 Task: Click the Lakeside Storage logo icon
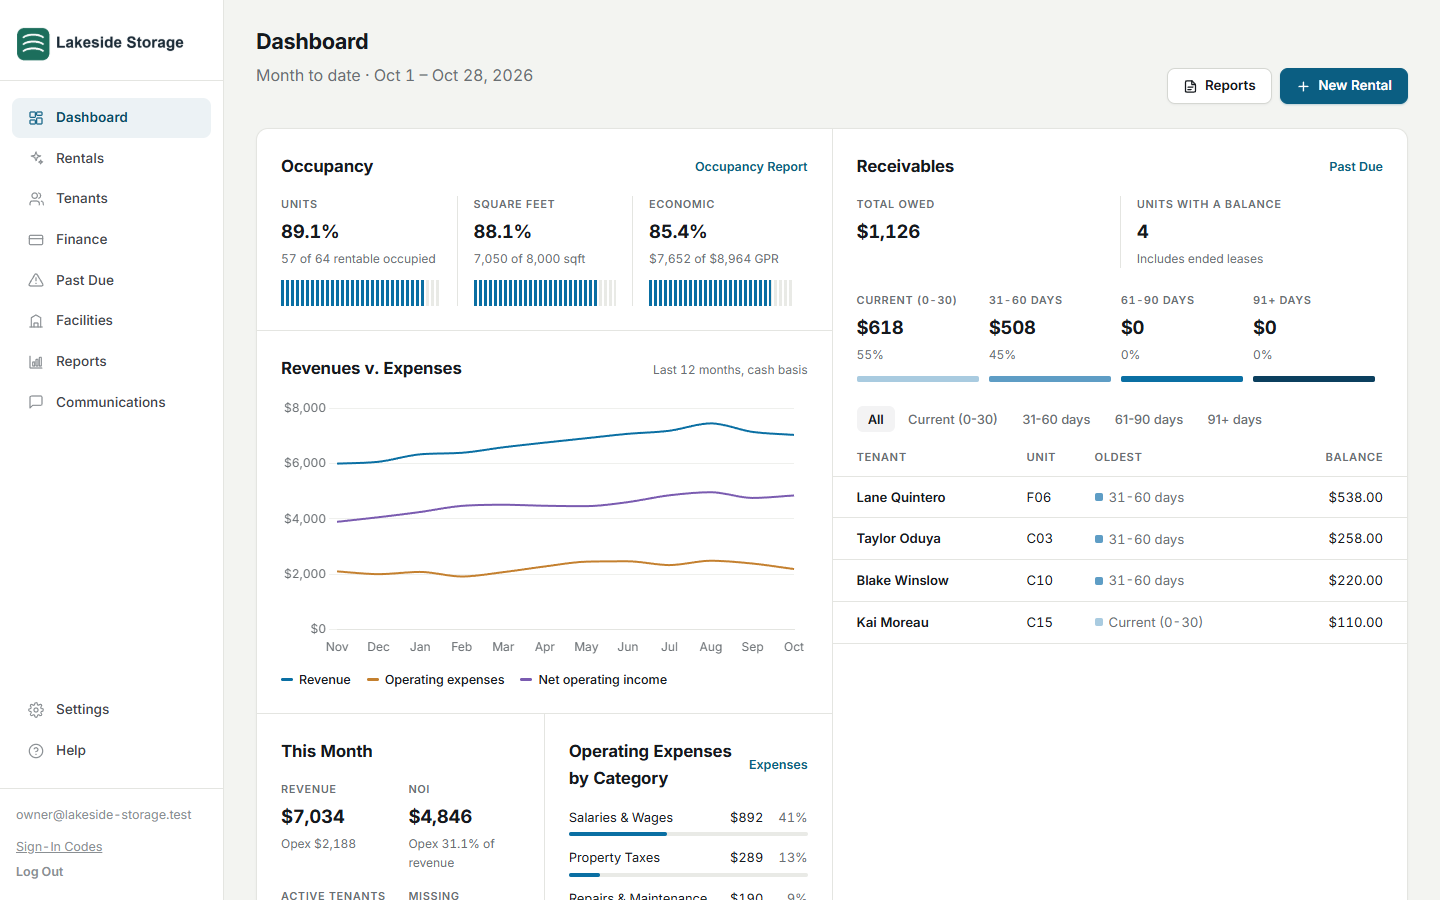(x=33, y=44)
